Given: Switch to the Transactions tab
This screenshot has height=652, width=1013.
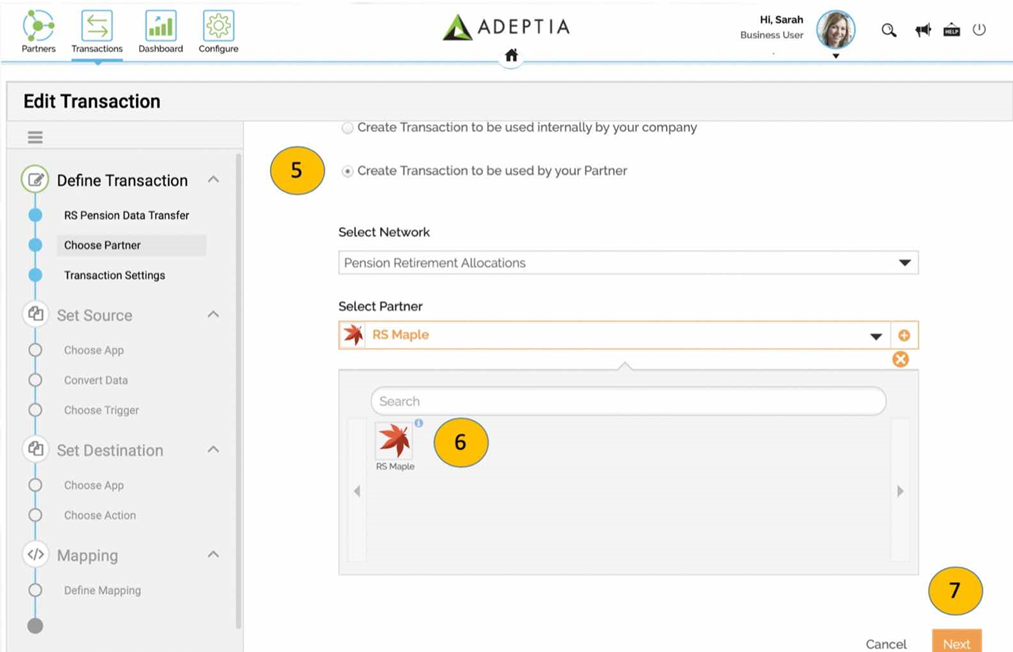Looking at the screenshot, I should [x=97, y=30].
